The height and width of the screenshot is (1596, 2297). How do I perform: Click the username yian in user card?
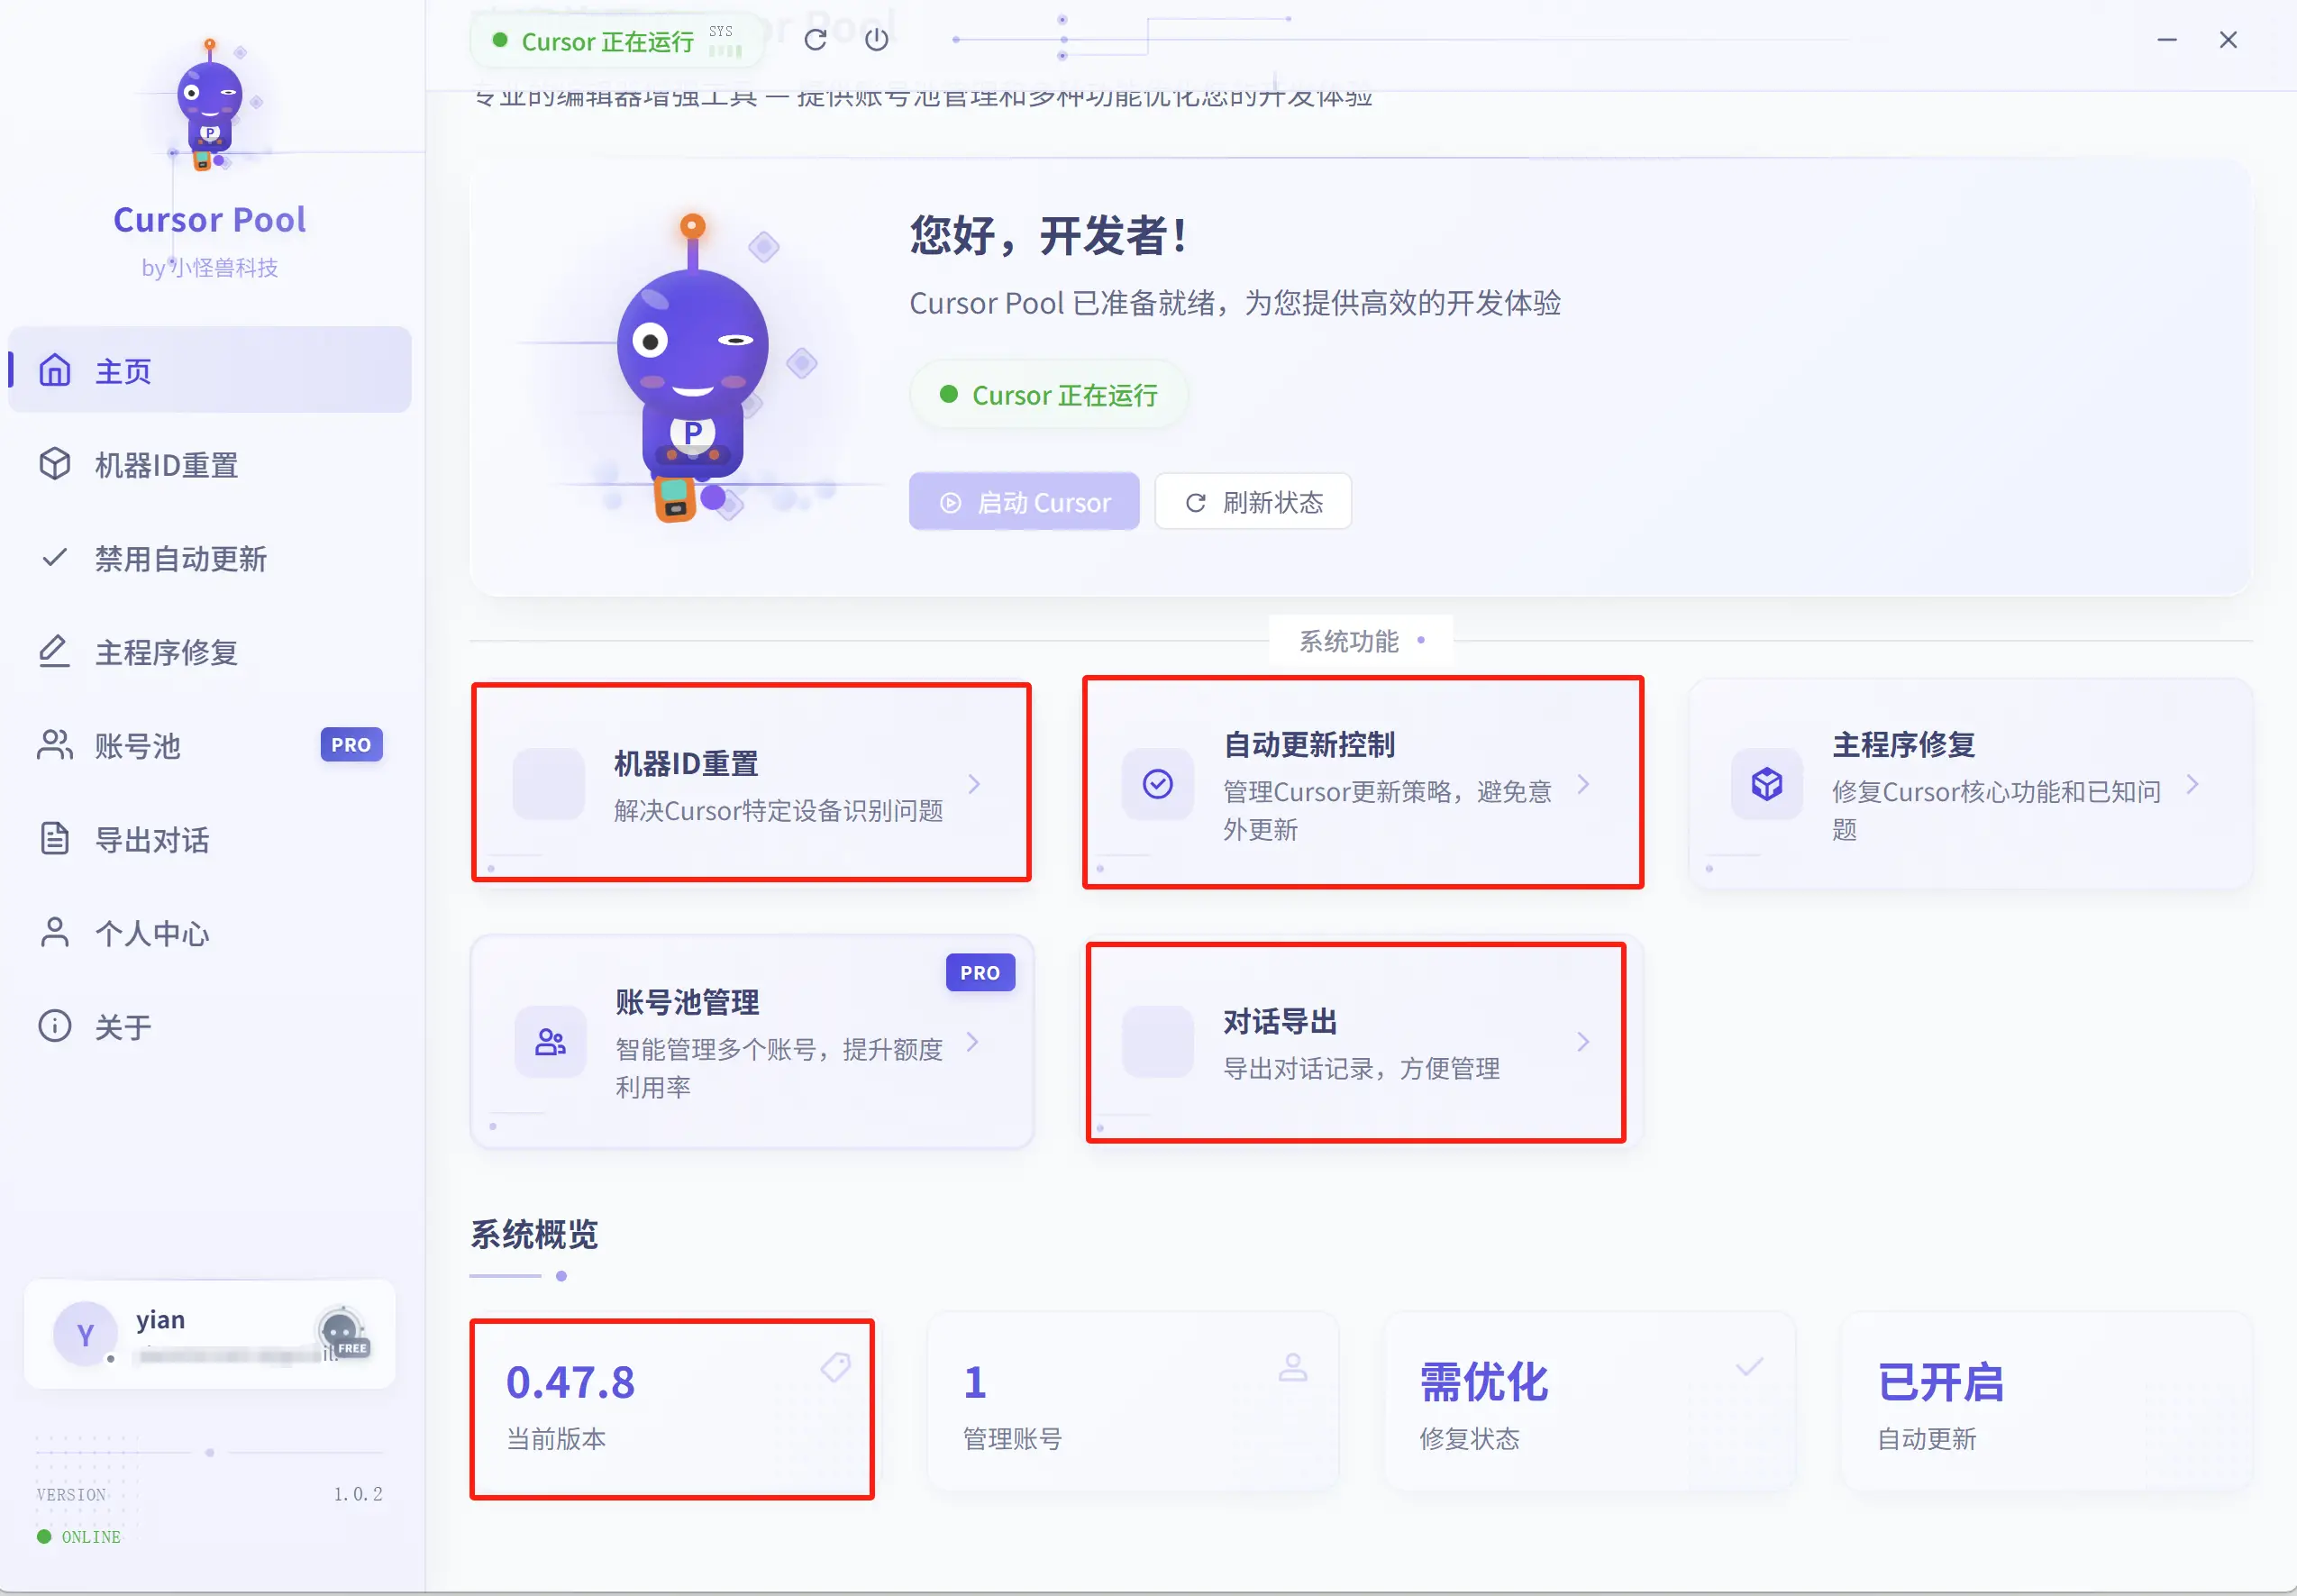[x=160, y=1319]
